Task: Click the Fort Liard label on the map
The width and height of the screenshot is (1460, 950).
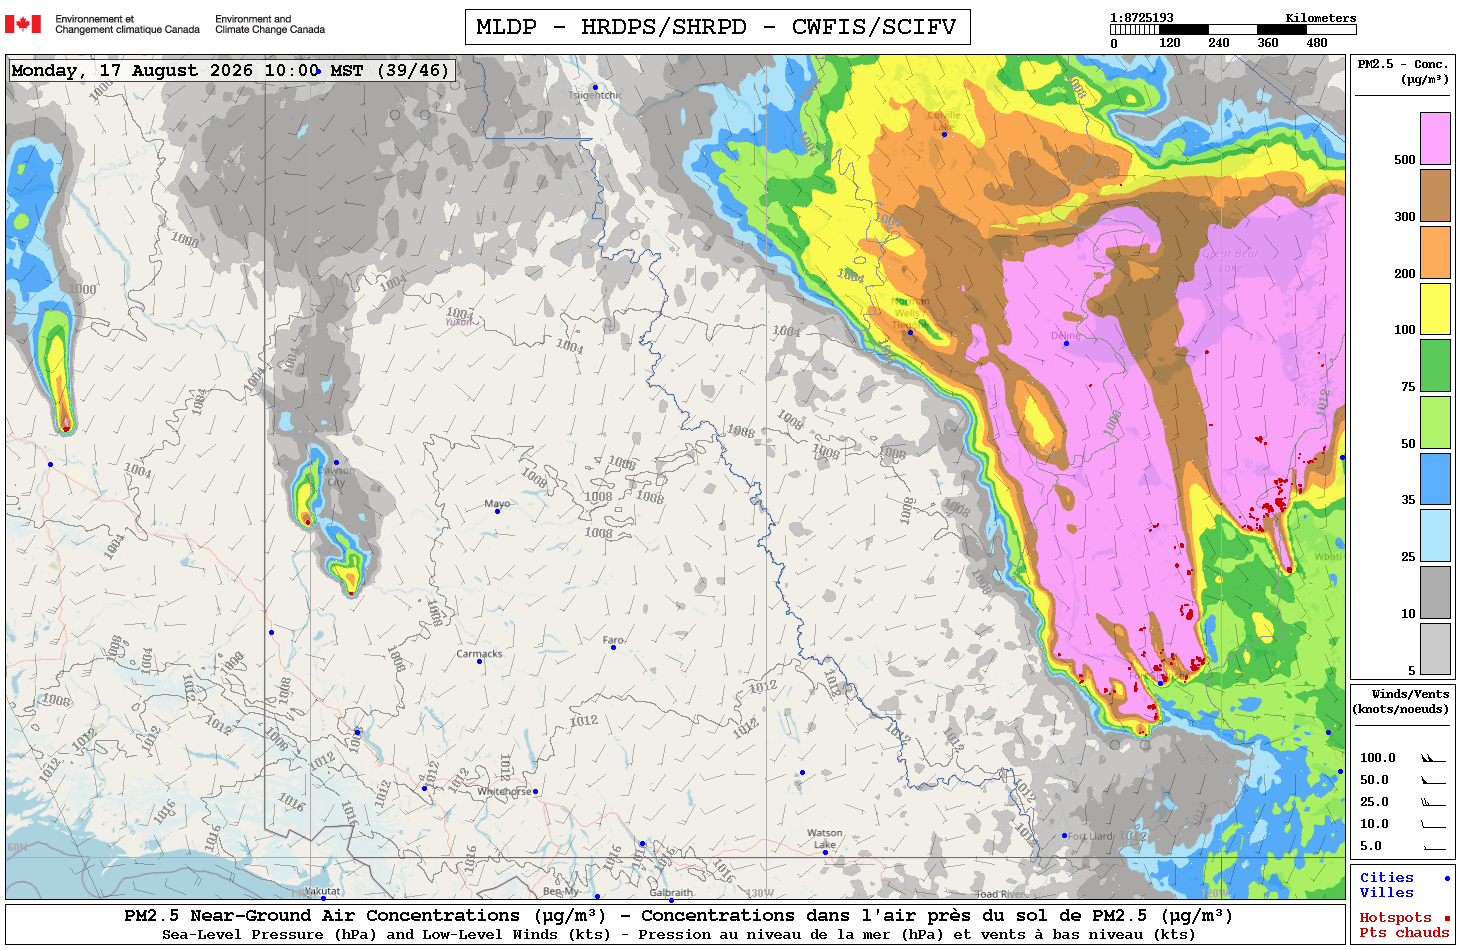Action: [1091, 836]
